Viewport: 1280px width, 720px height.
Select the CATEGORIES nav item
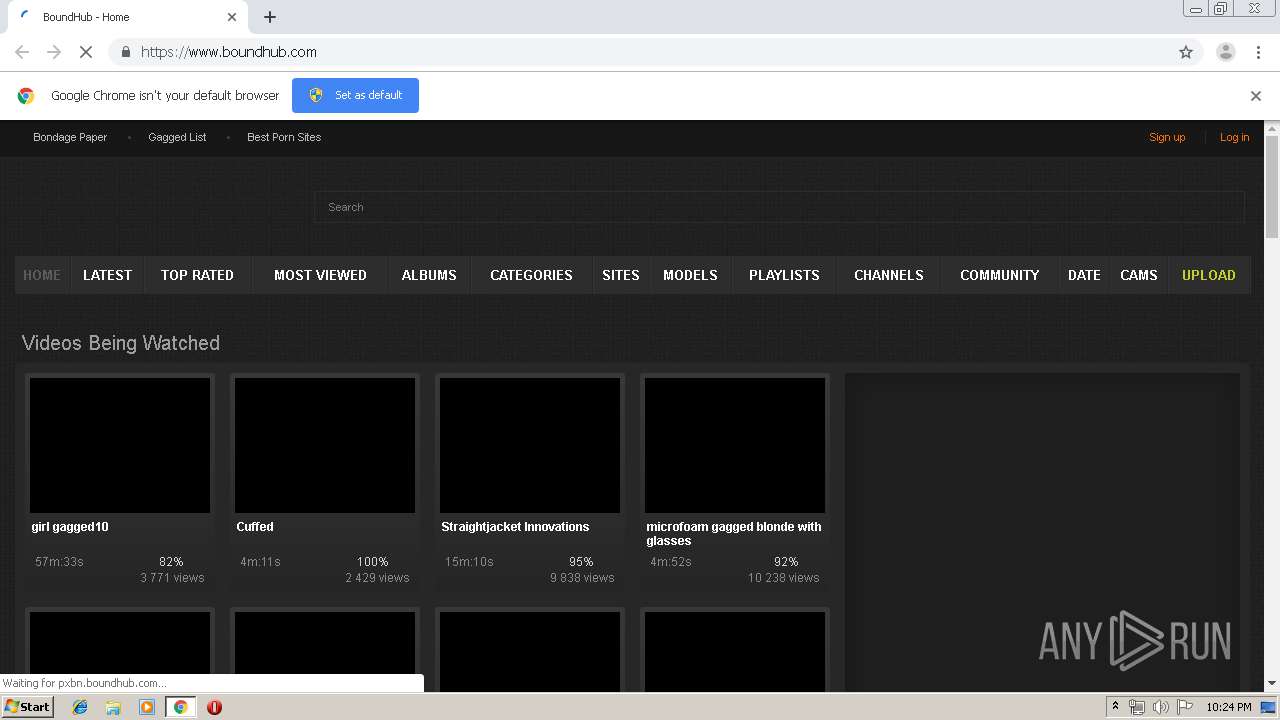pyautogui.click(x=531, y=275)
